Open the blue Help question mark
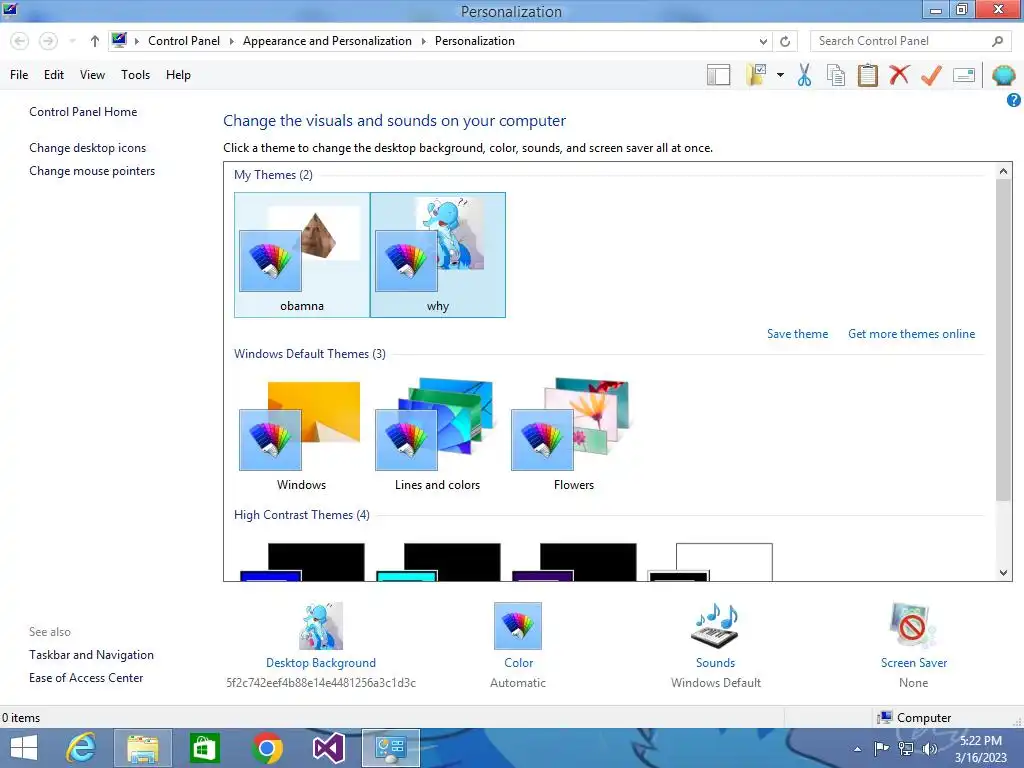 coord(1013,100)
